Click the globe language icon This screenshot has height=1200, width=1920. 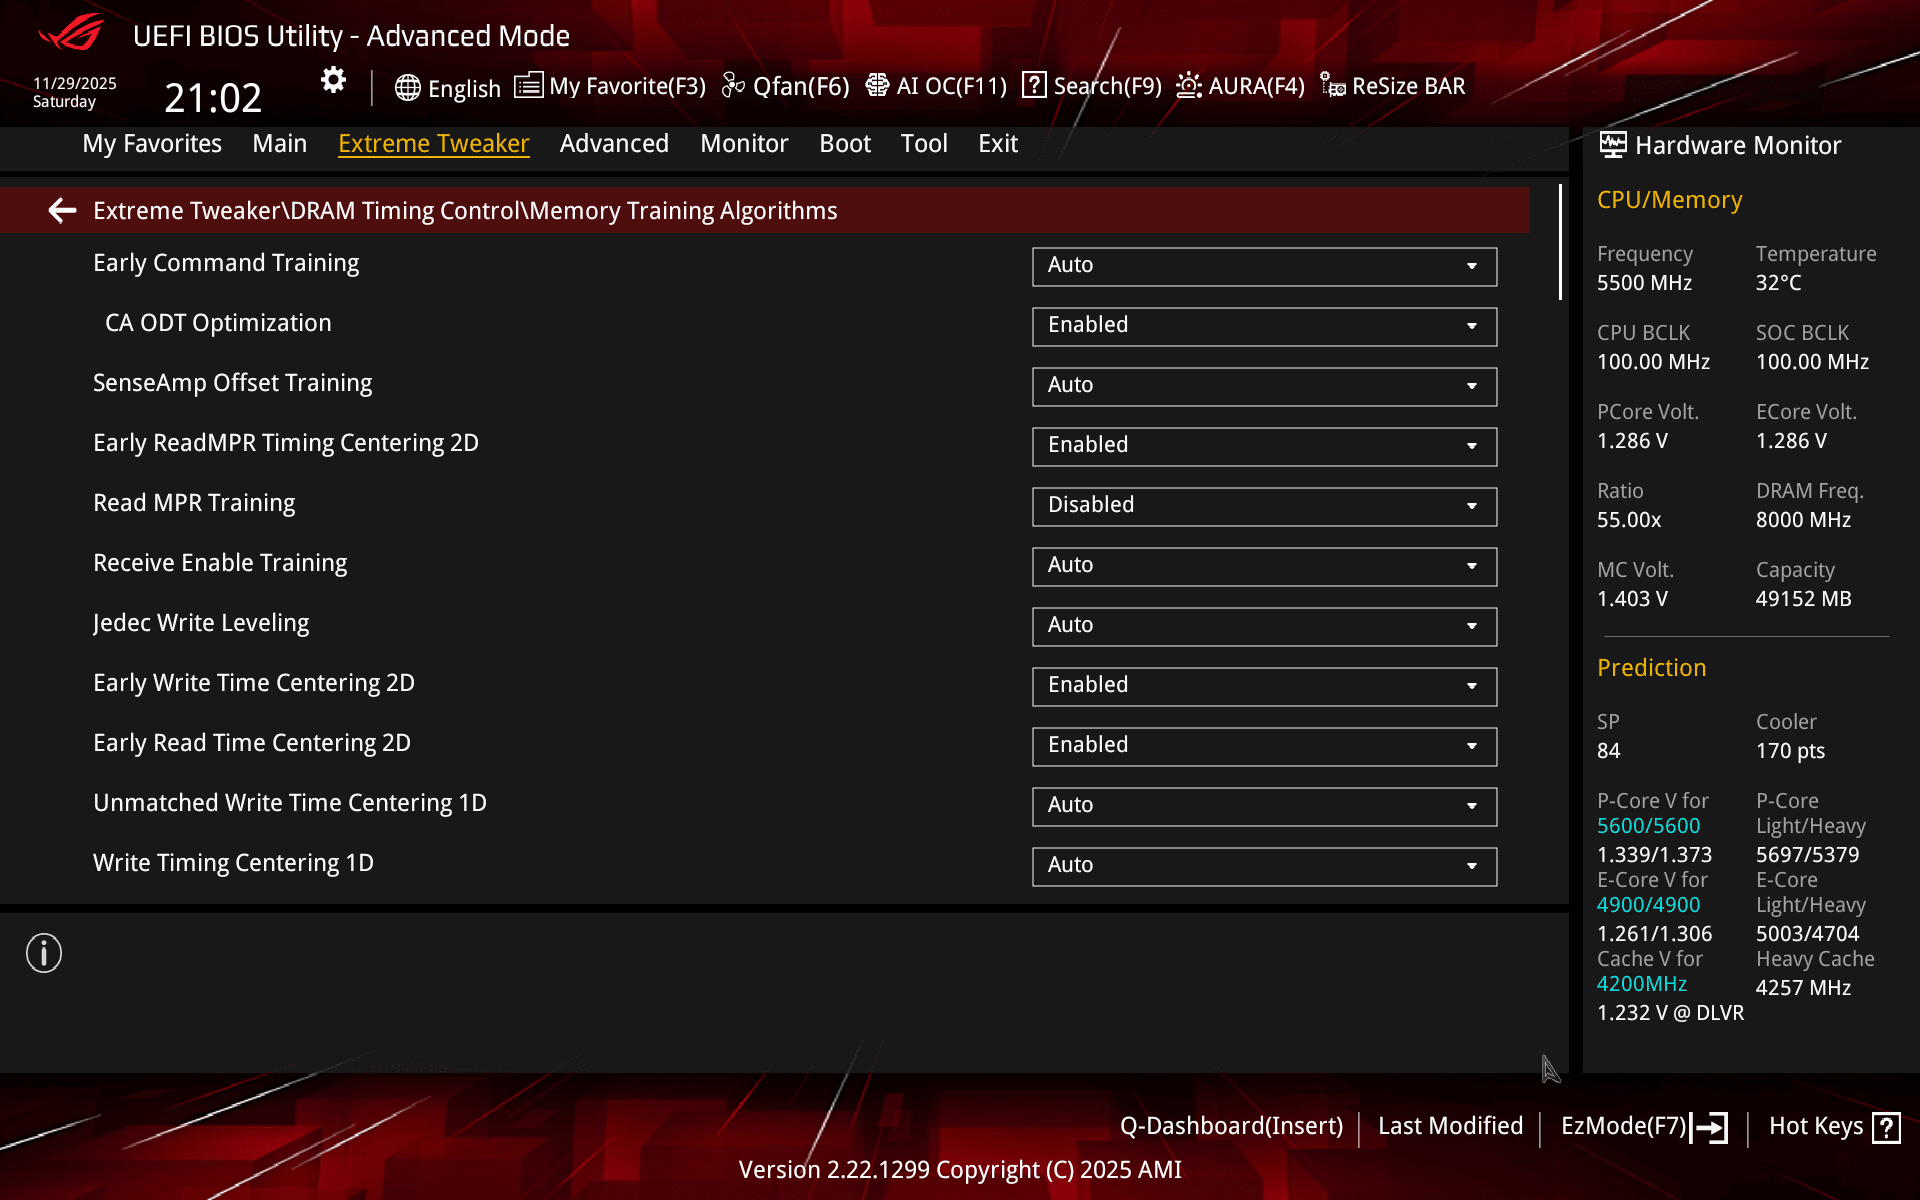coord(407,88)
